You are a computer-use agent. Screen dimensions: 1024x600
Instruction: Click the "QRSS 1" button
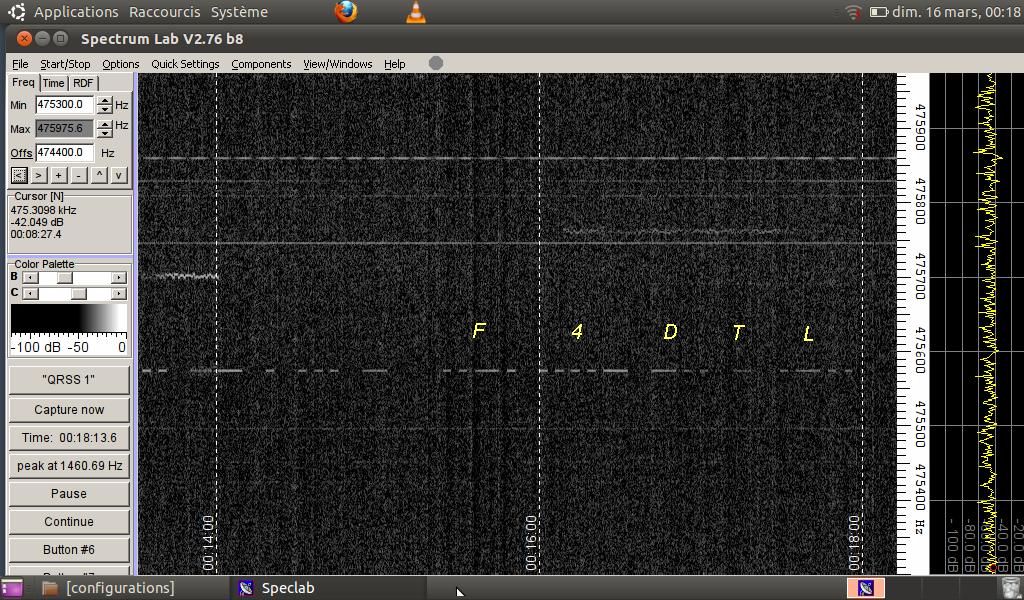point(69,380)
